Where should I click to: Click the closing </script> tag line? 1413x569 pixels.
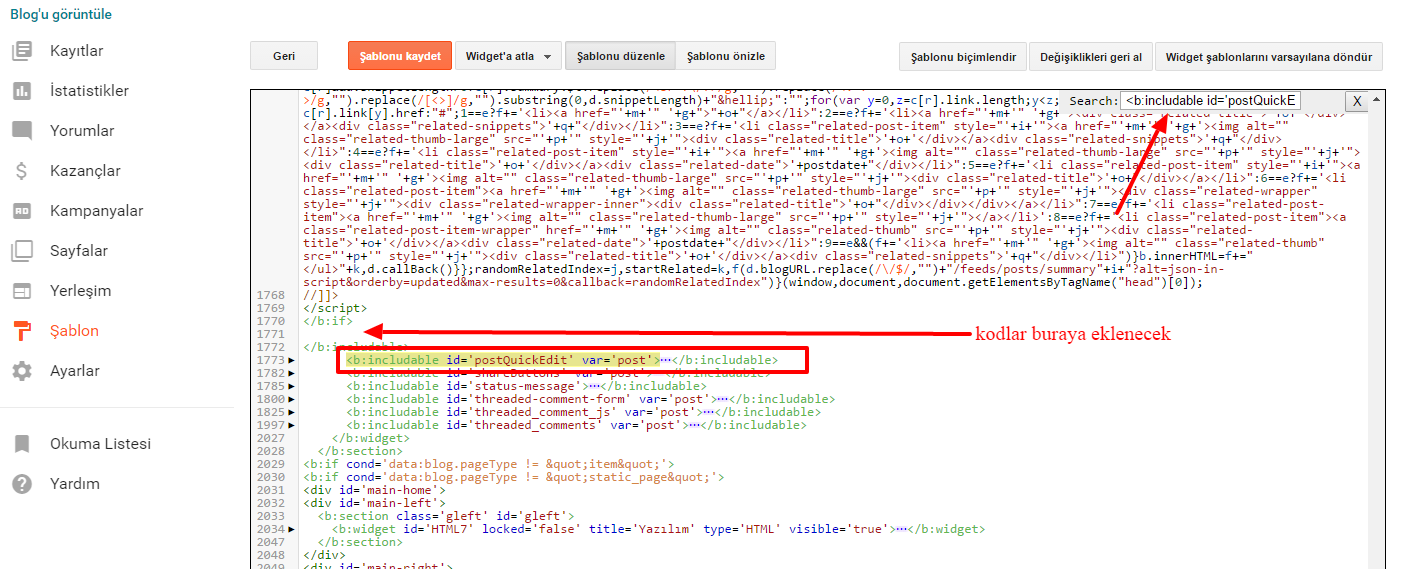click(x=335, y=308)
